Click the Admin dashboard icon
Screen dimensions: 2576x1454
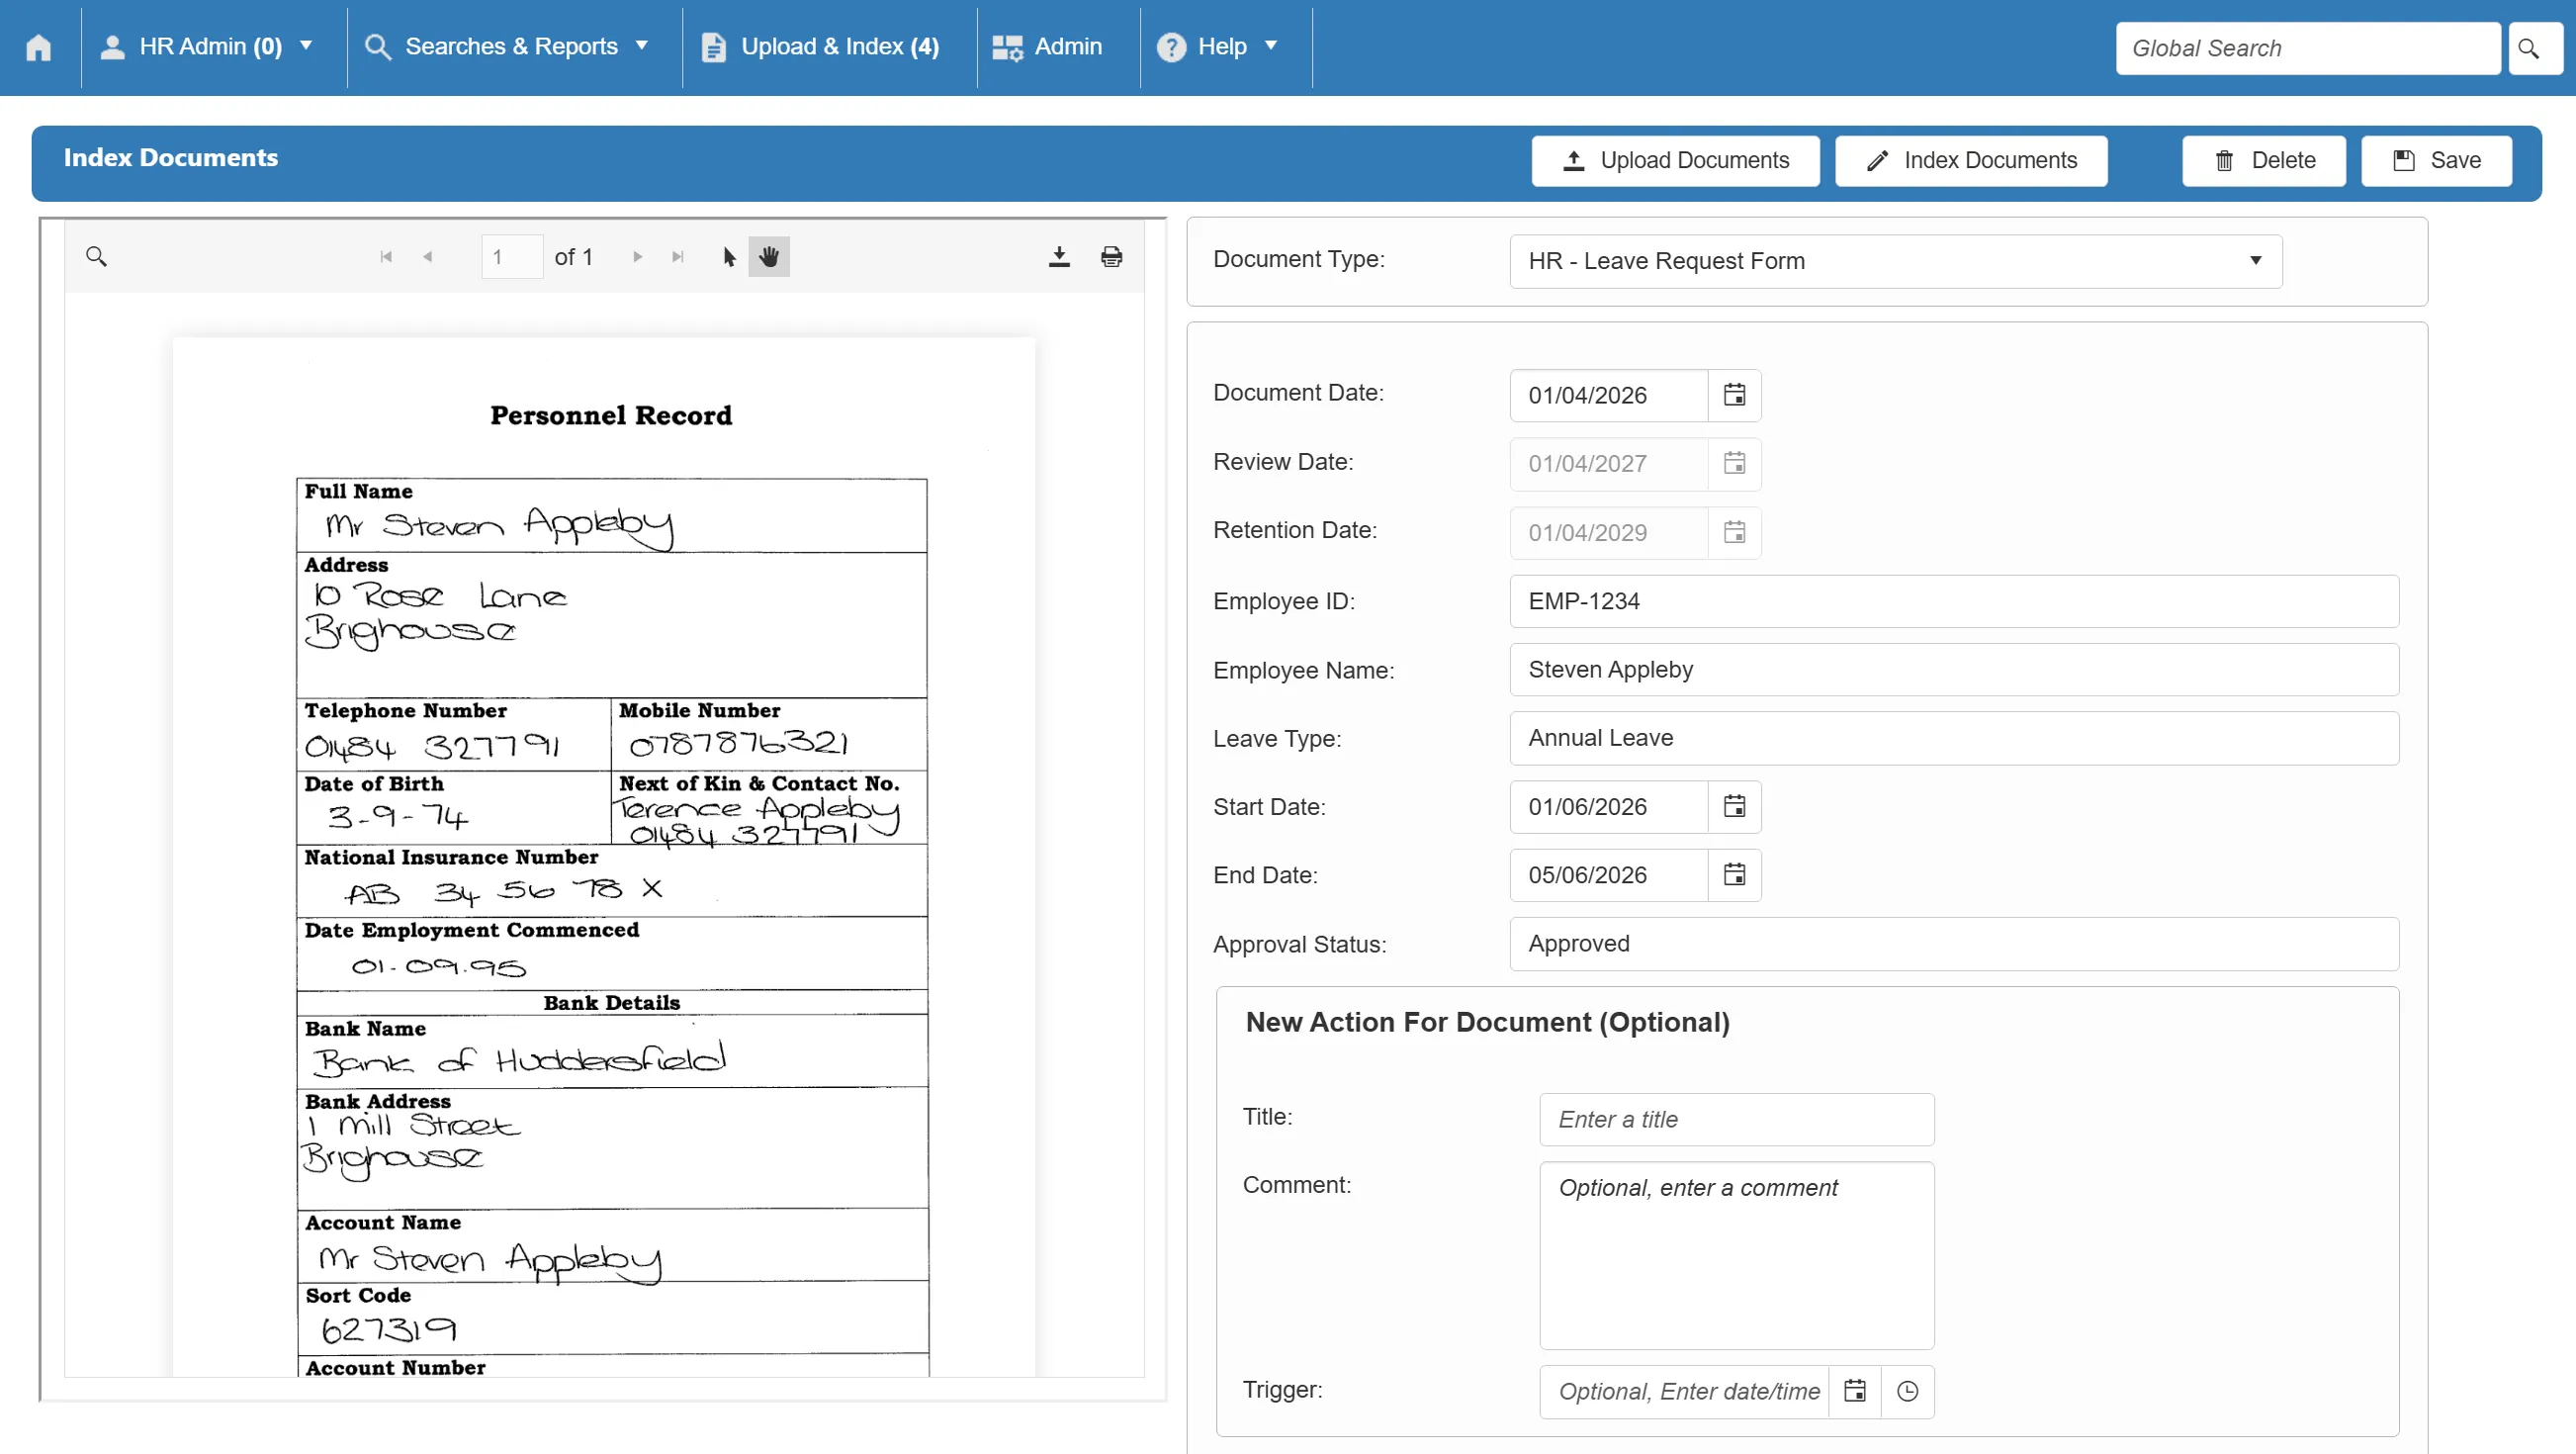[1007, 48]
